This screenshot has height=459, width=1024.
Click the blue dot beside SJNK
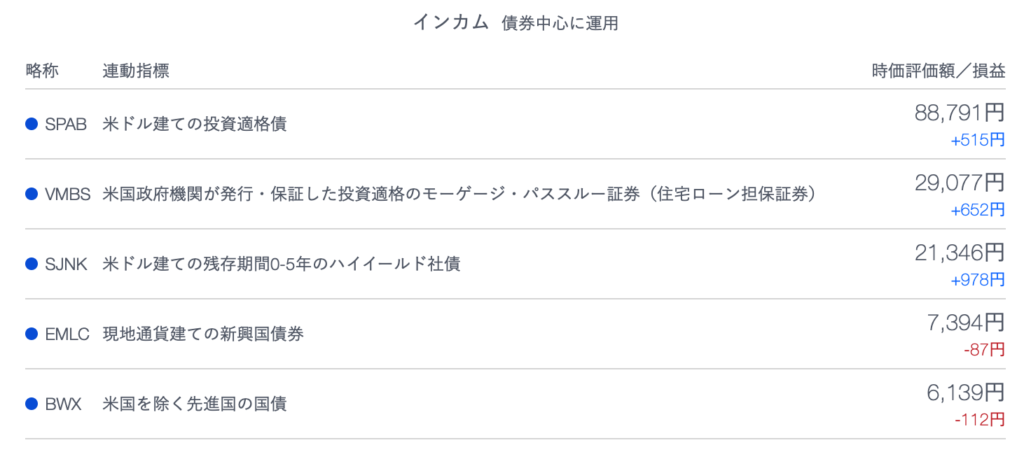(32, 264)
